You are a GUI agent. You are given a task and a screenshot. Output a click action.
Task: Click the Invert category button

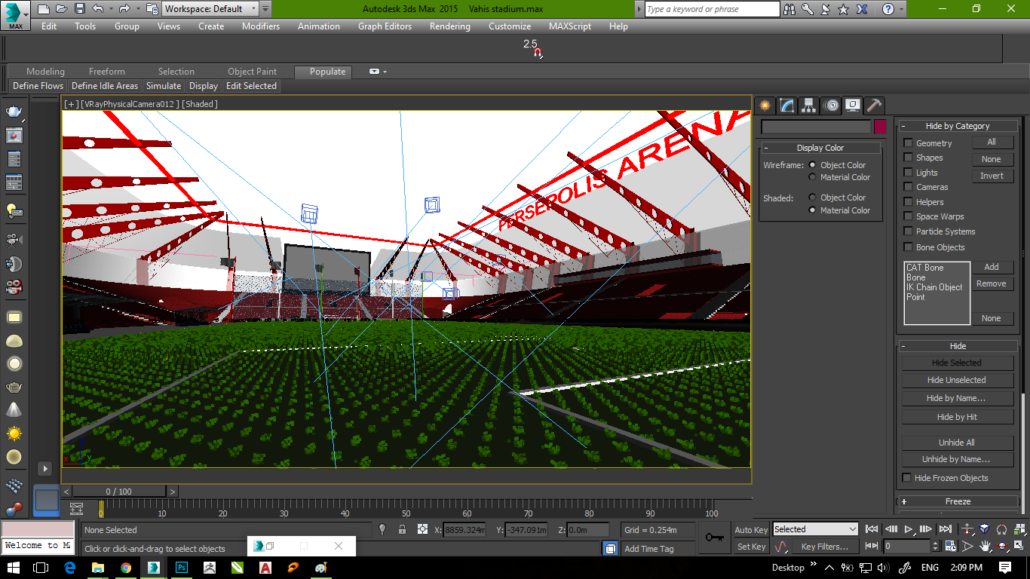[x=991, y=175]
